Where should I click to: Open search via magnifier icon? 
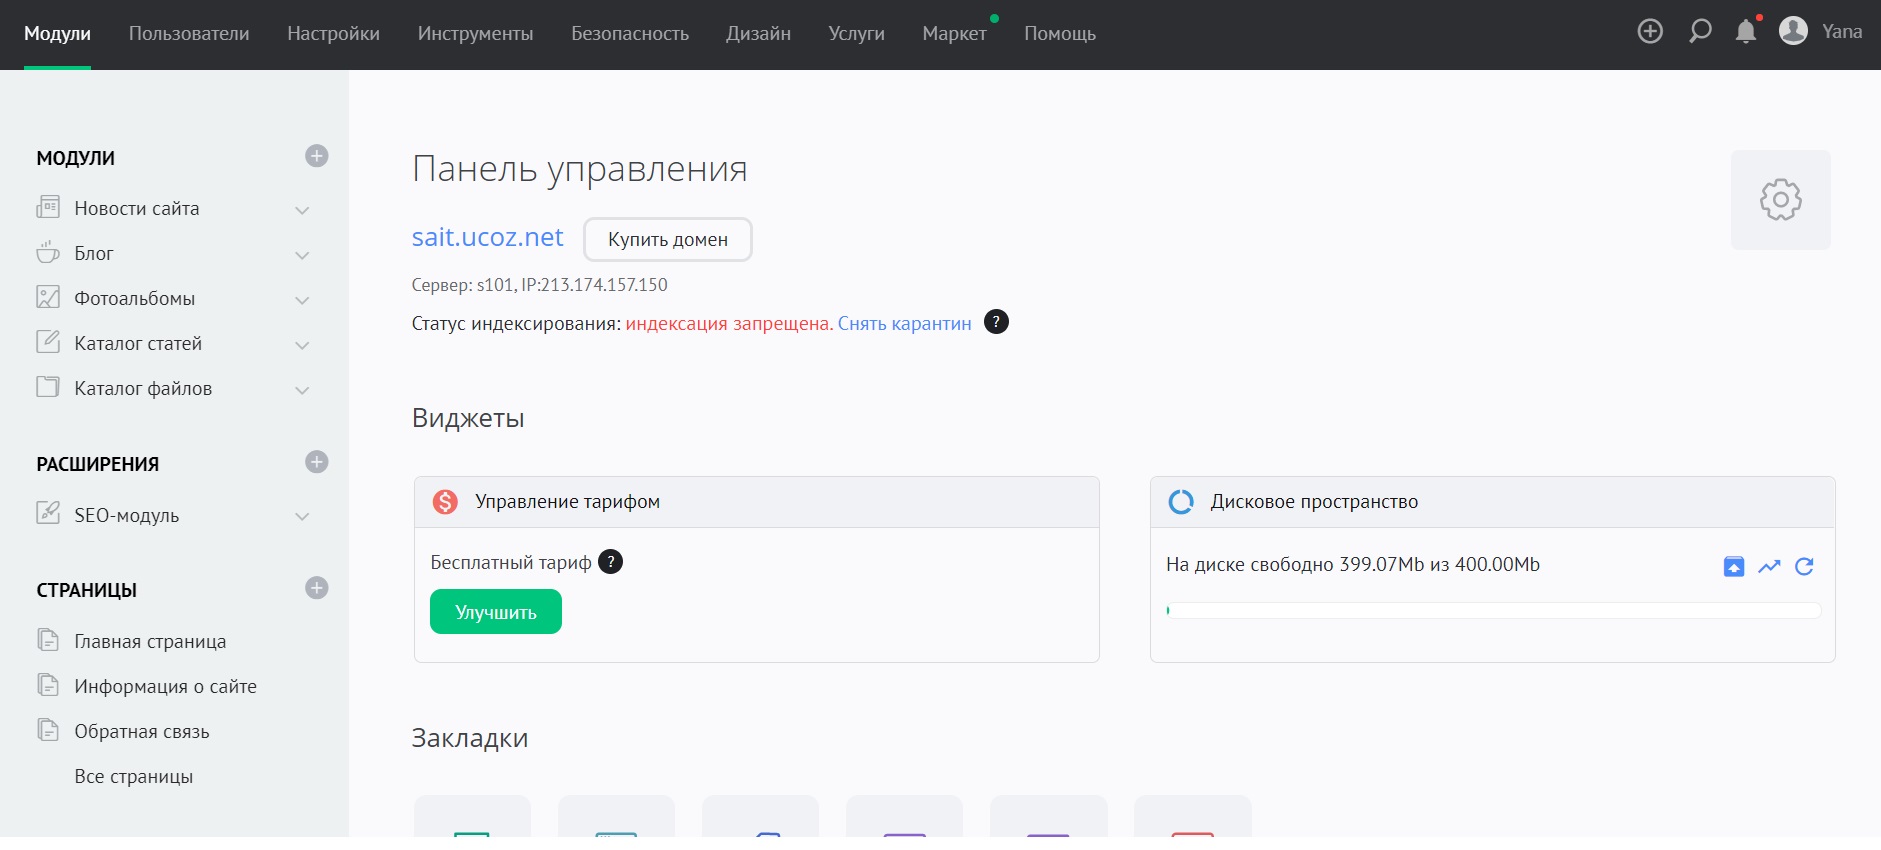1699,32
